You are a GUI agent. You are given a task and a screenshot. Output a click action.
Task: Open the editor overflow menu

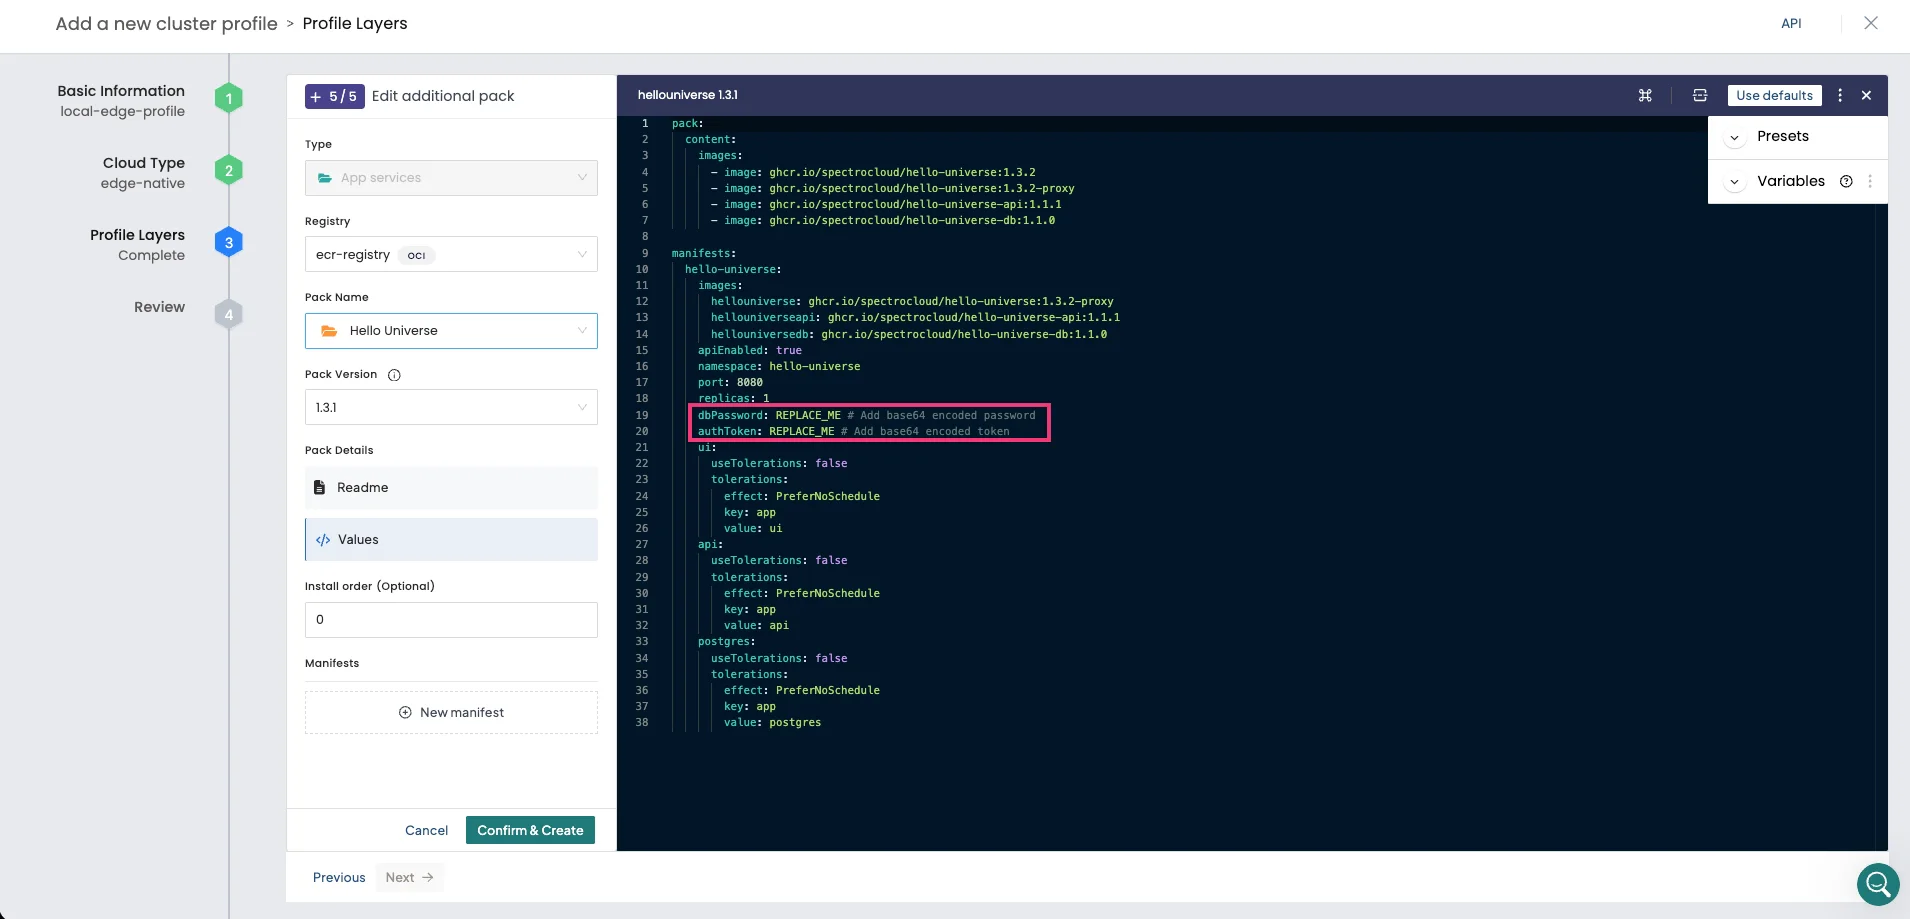click(1840, 95)
